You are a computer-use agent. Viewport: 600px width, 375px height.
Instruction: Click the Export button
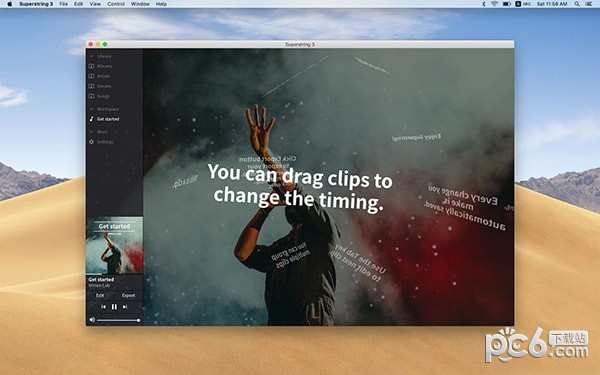coord(128,295)
